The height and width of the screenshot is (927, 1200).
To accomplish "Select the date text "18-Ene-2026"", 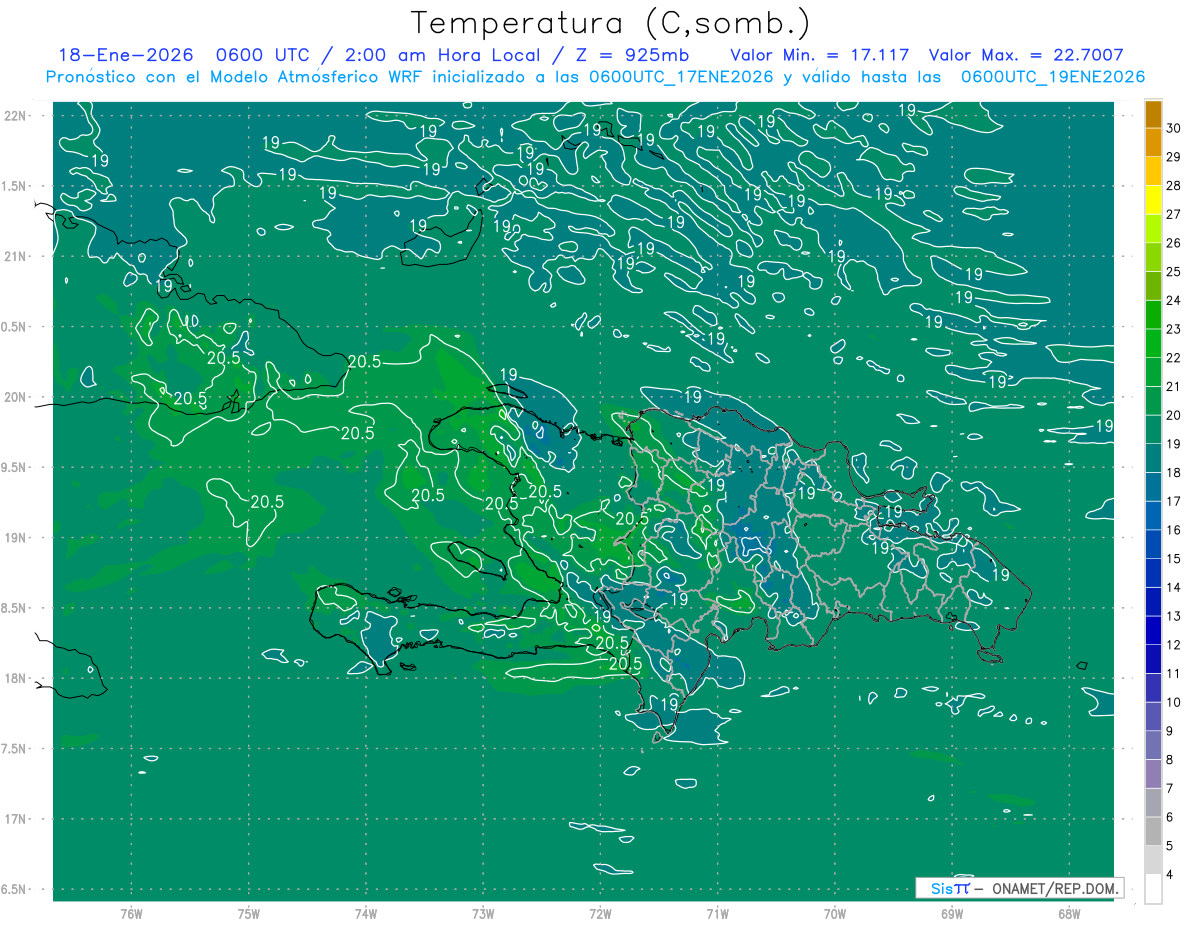I will [x=125, y=55].
